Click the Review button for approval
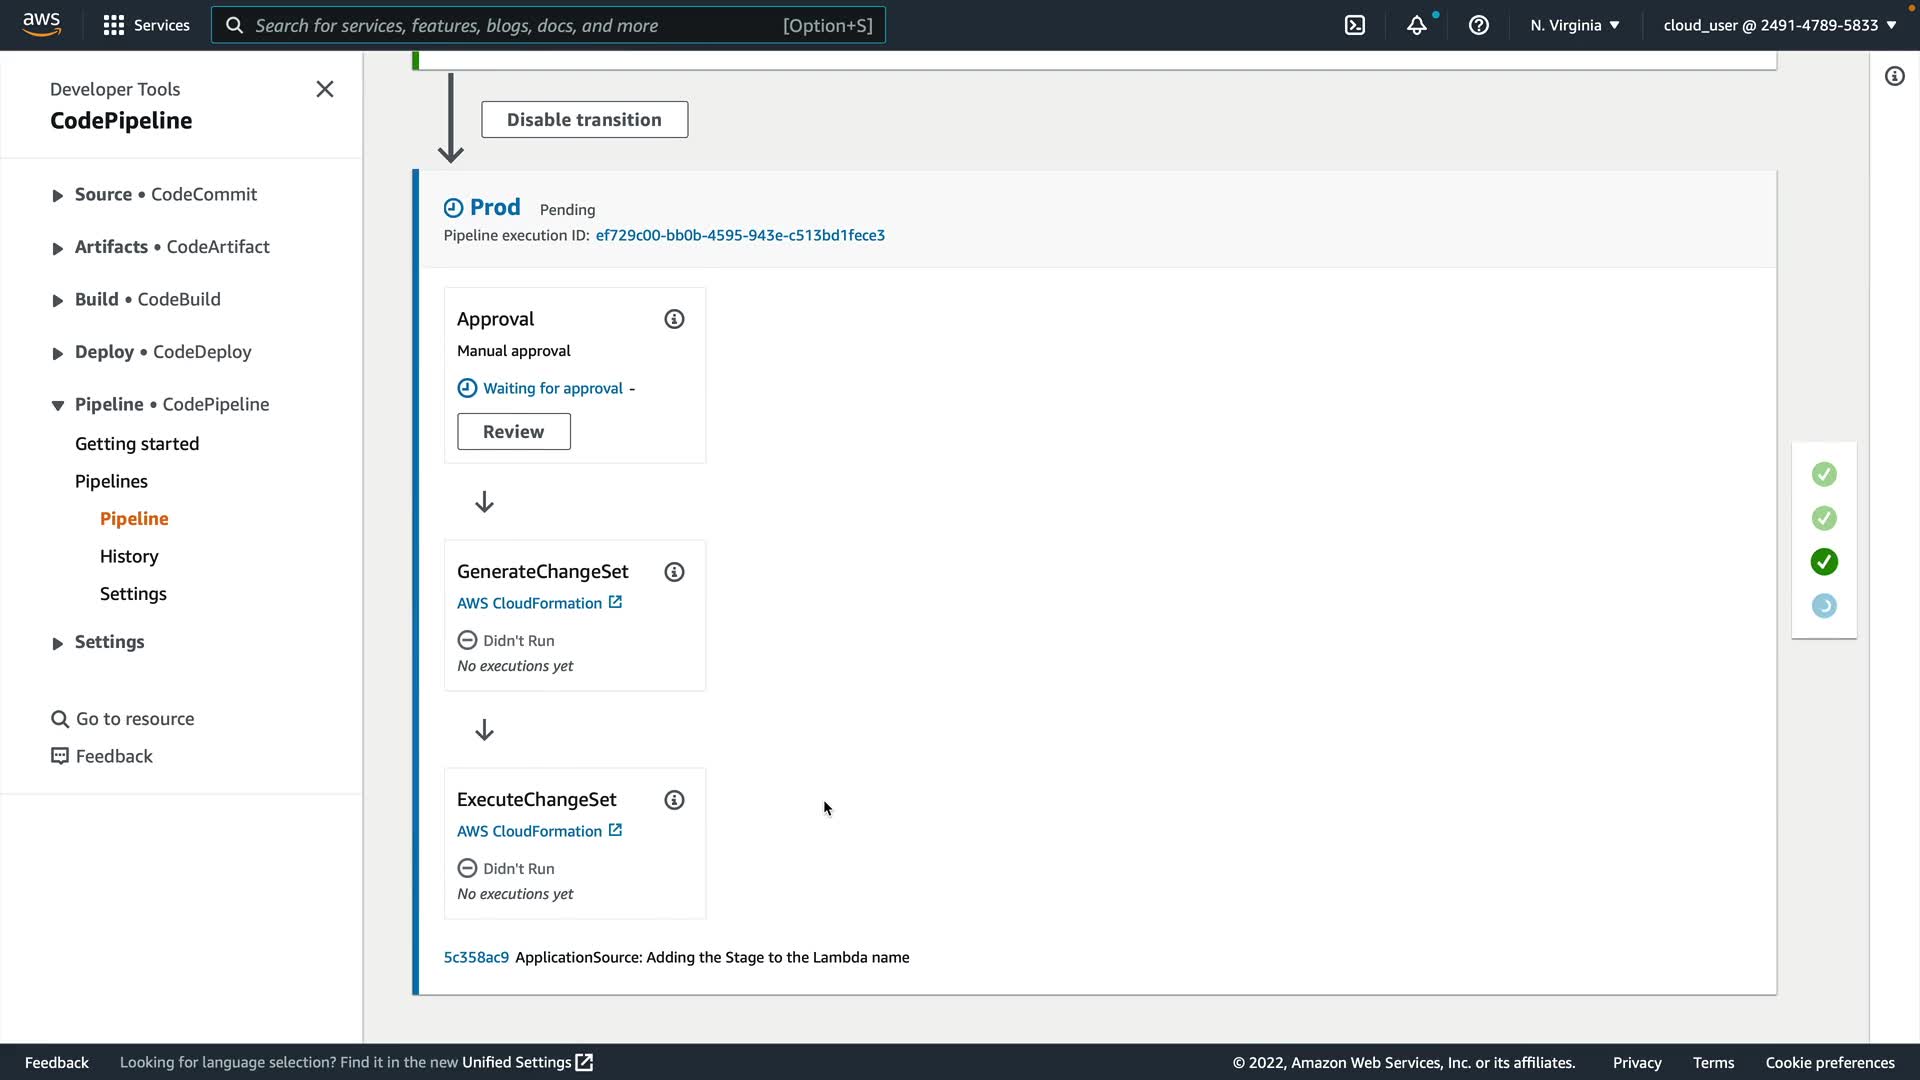The height and width of the screenshot is (1080, 1920). pyautogui.click(x=513, y=432)
